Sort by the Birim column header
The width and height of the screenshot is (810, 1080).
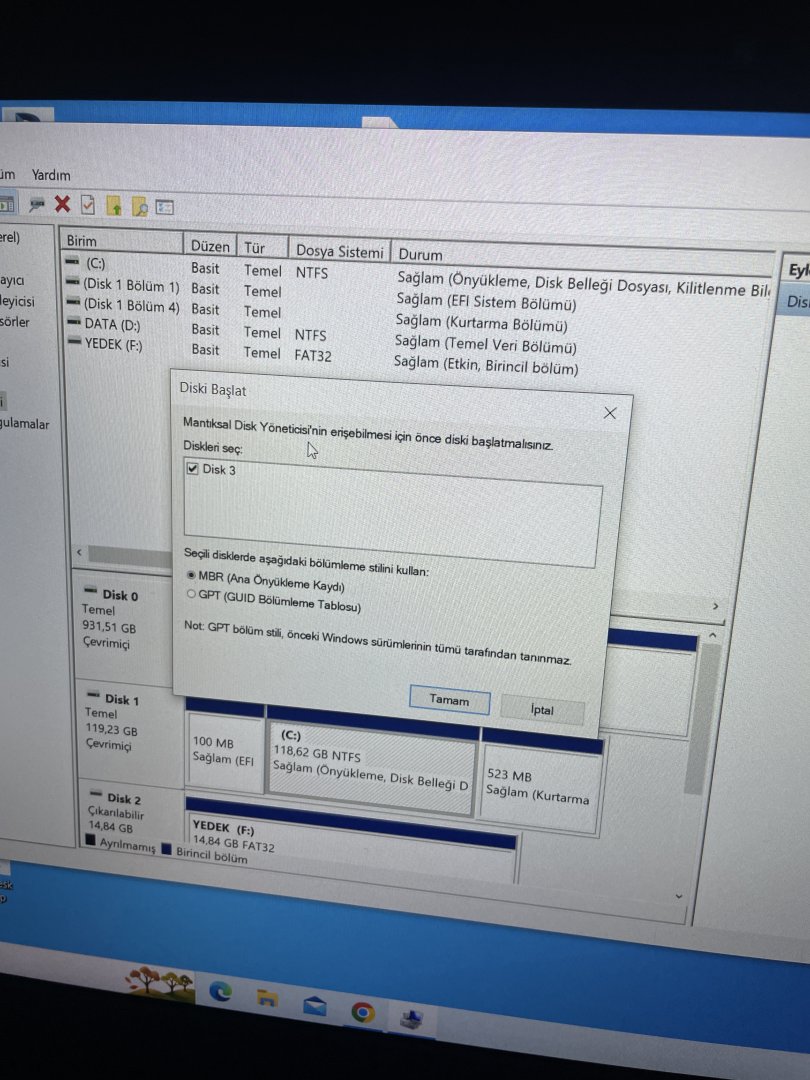(121, 241)
